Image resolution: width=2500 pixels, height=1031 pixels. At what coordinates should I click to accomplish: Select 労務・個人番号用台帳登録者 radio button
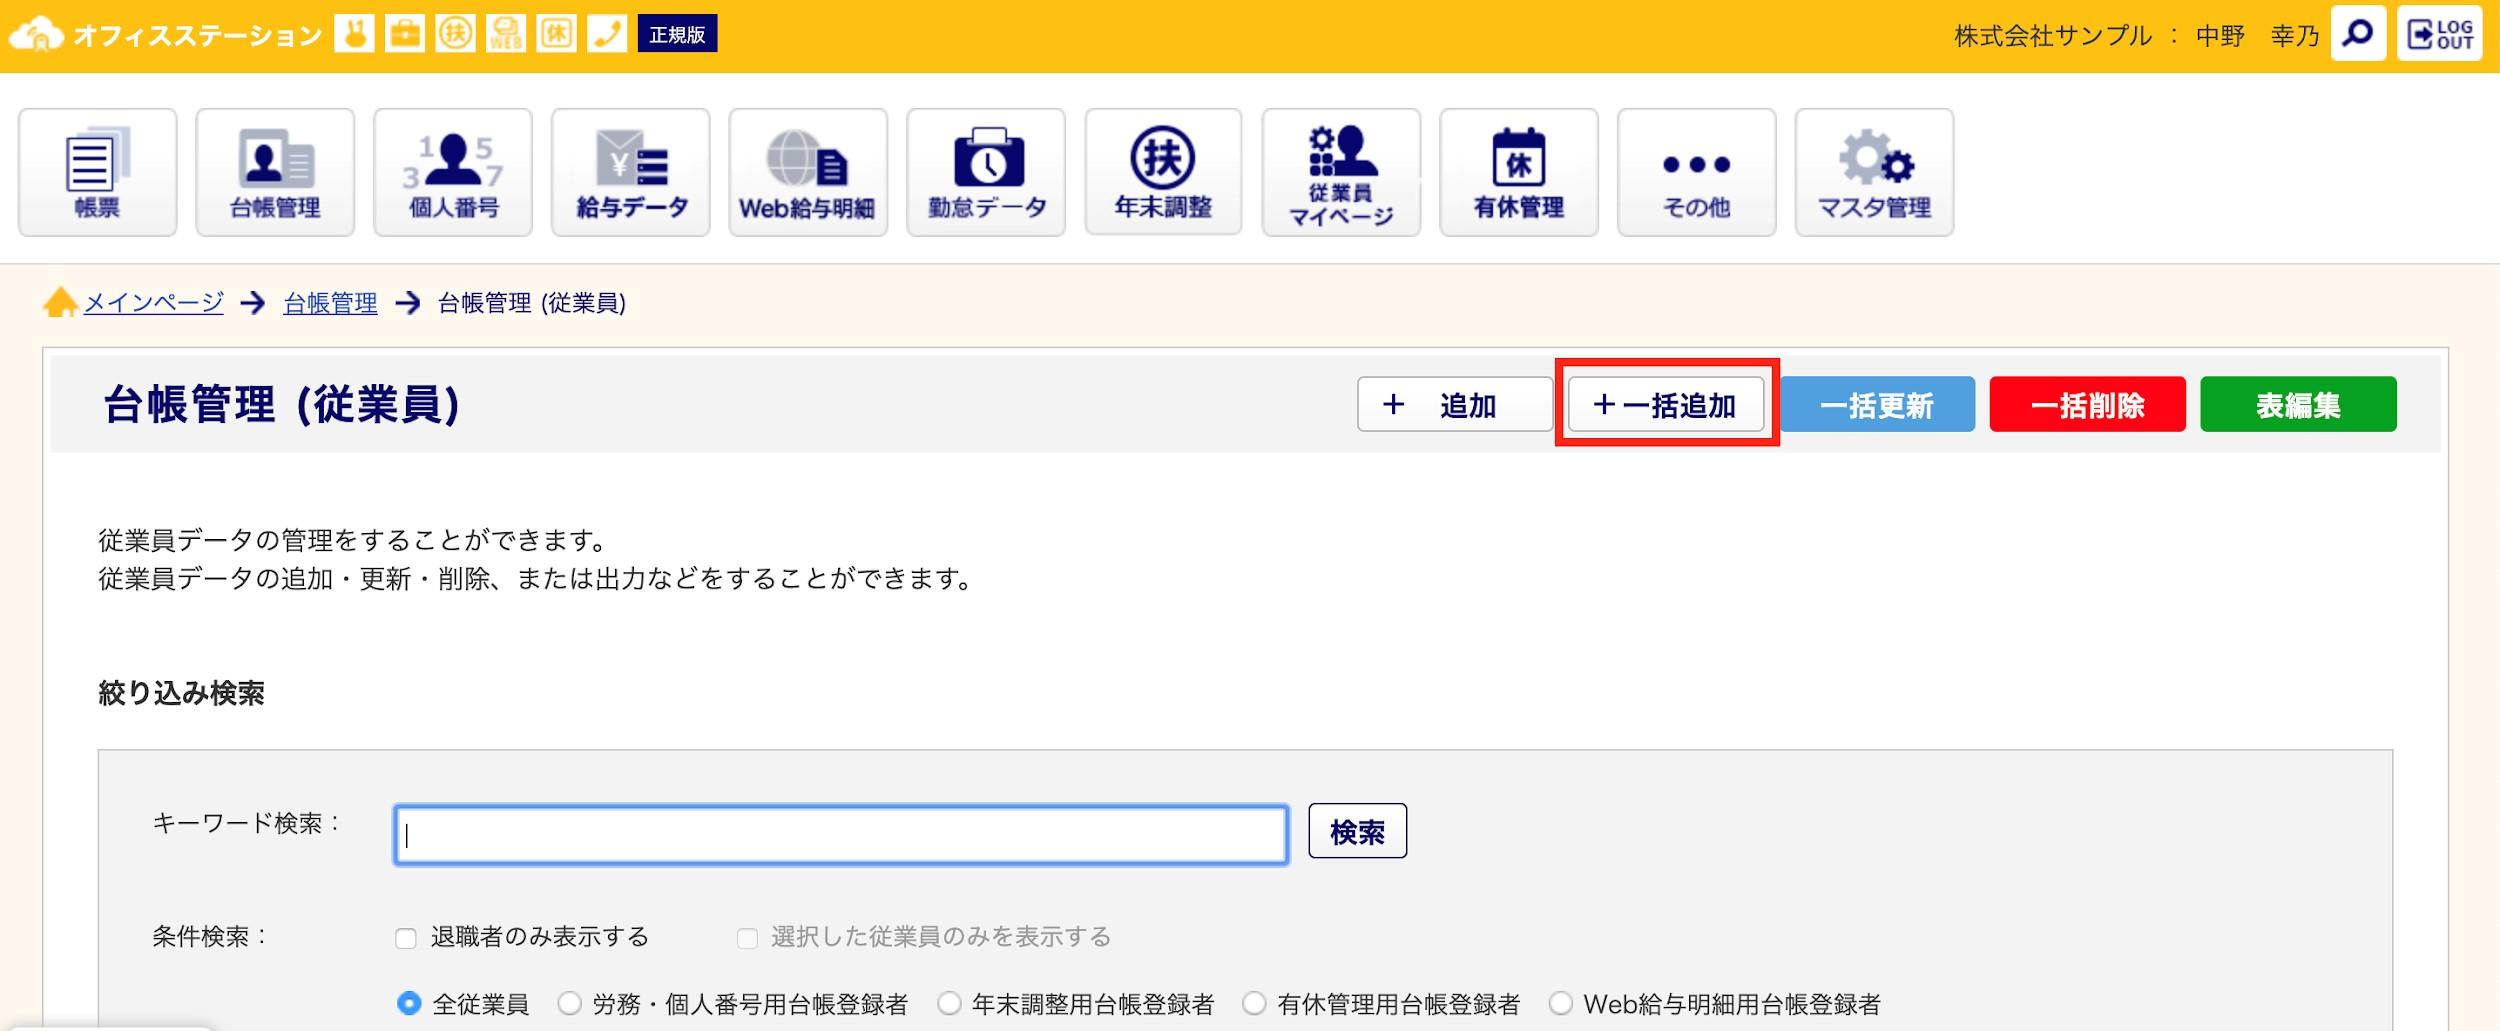point(569,1003)
